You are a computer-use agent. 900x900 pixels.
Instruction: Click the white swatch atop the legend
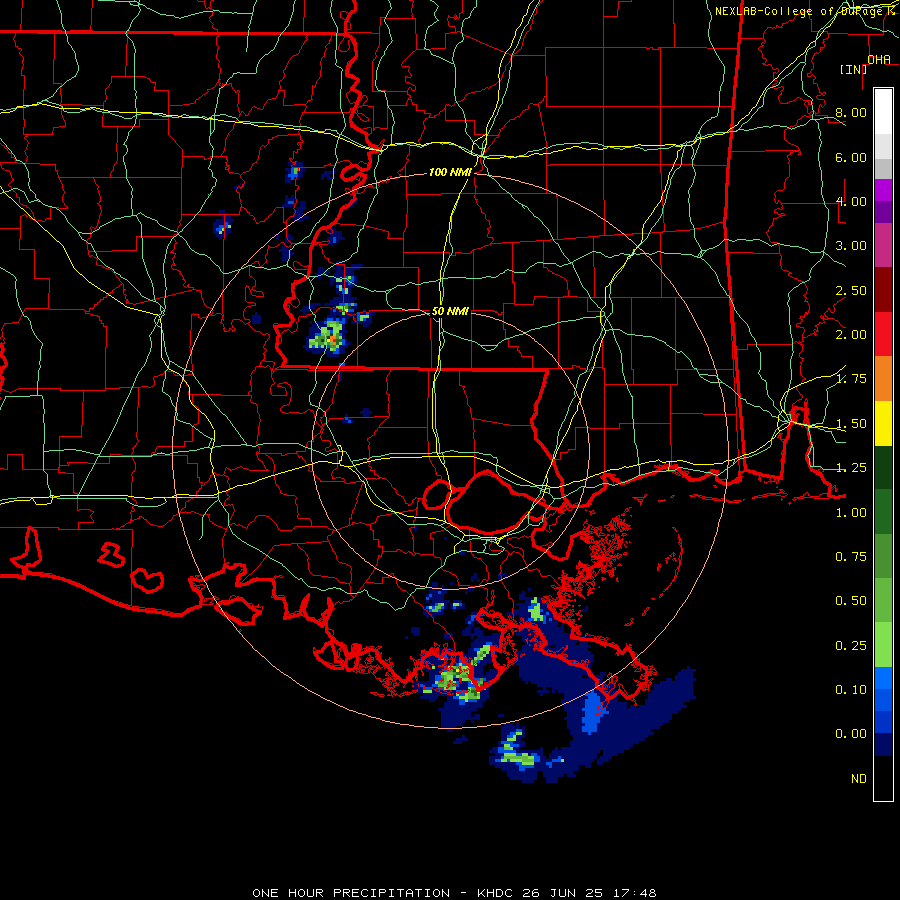click(x=883, y=111)
